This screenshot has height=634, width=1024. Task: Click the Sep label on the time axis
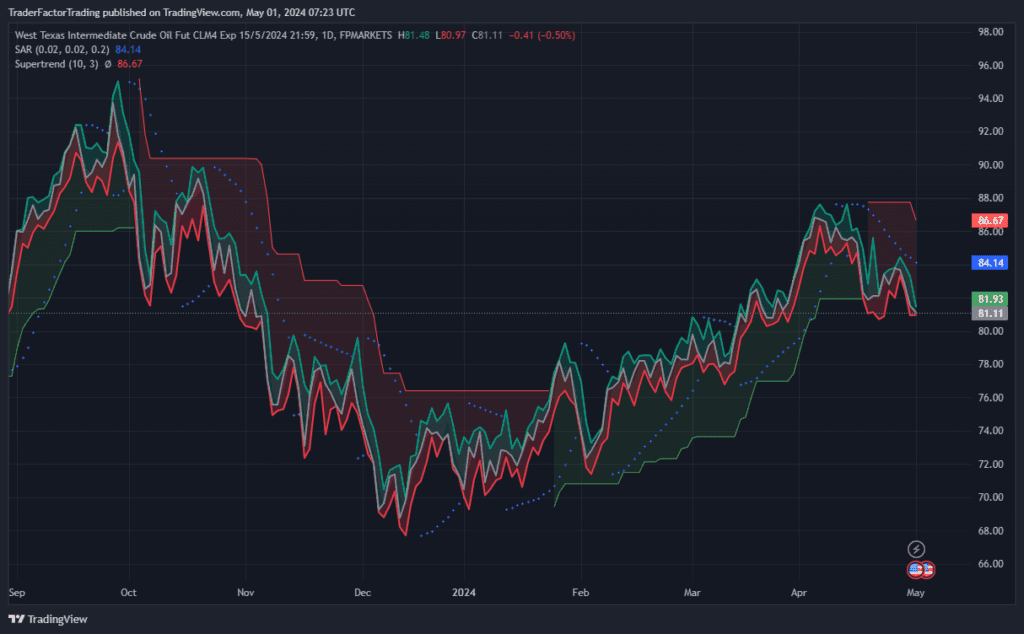point(17,593)
